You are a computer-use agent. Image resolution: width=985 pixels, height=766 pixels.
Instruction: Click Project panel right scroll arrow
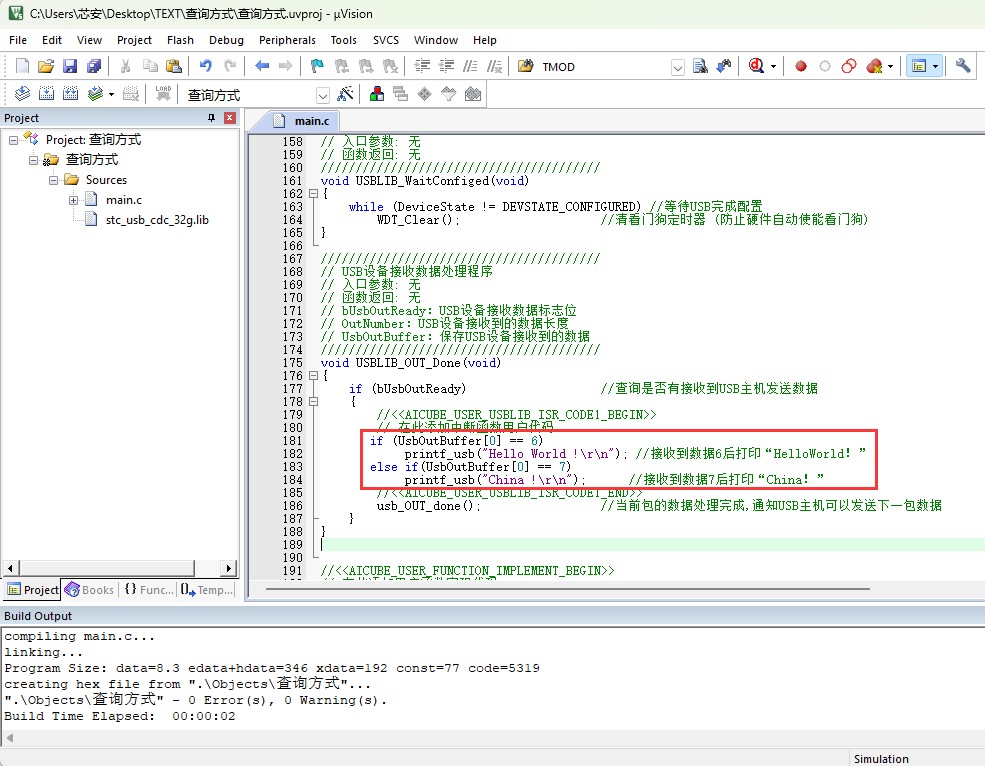click(x=229, y=568)
